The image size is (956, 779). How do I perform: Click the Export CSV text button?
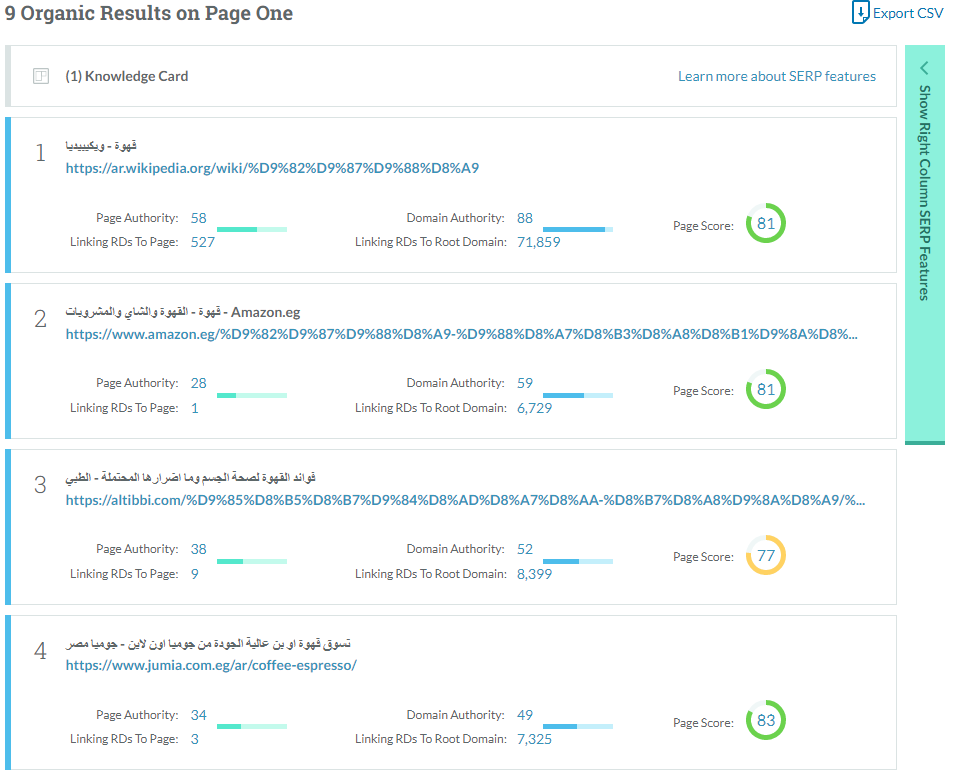pos(908,13)
